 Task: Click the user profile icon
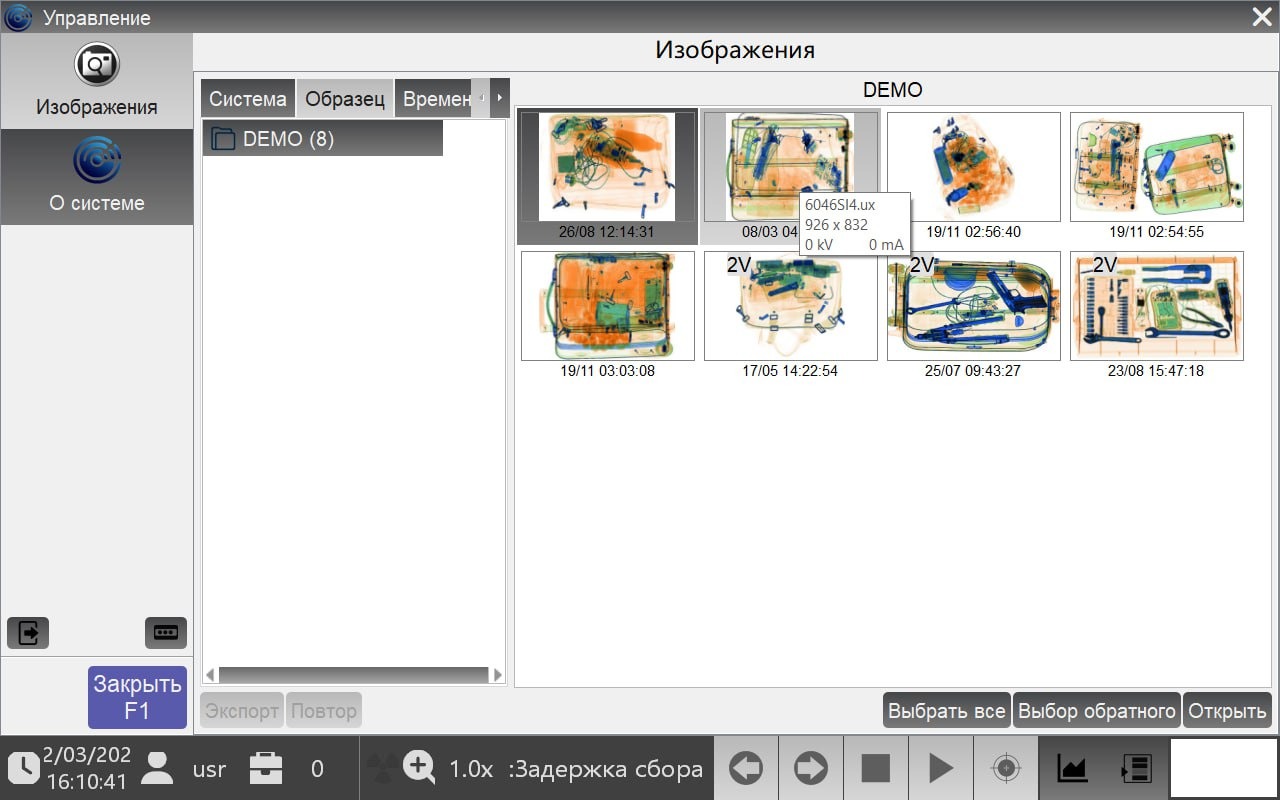point(157,768)
